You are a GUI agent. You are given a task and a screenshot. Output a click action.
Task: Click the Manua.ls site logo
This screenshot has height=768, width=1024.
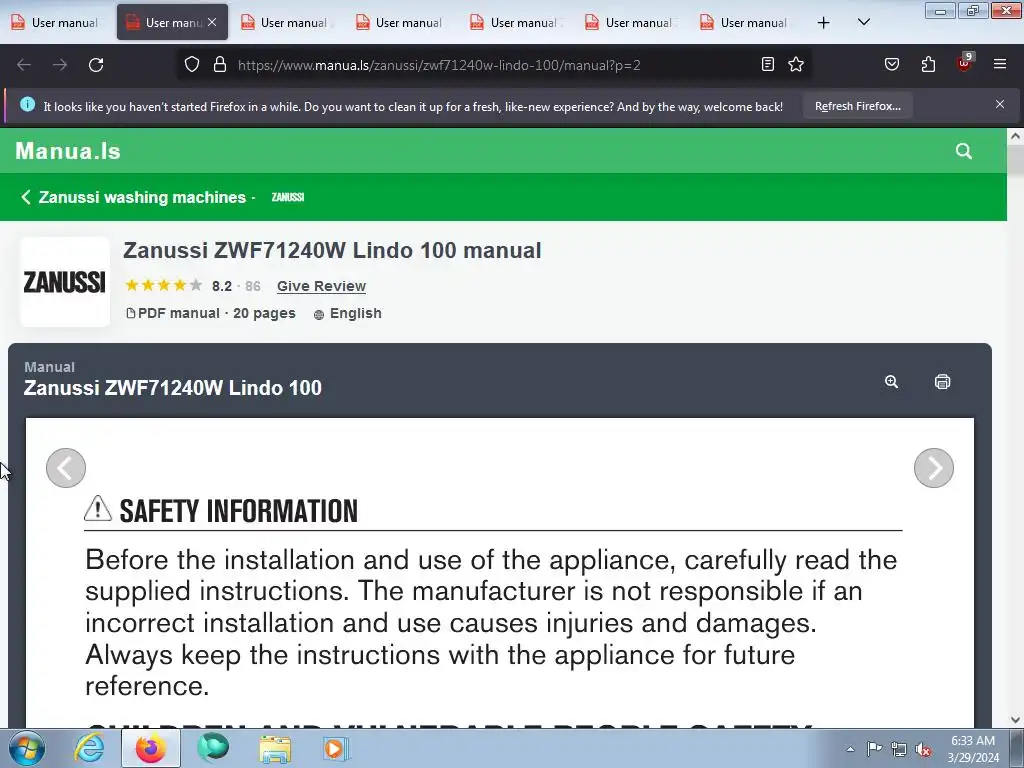(68, 152)
